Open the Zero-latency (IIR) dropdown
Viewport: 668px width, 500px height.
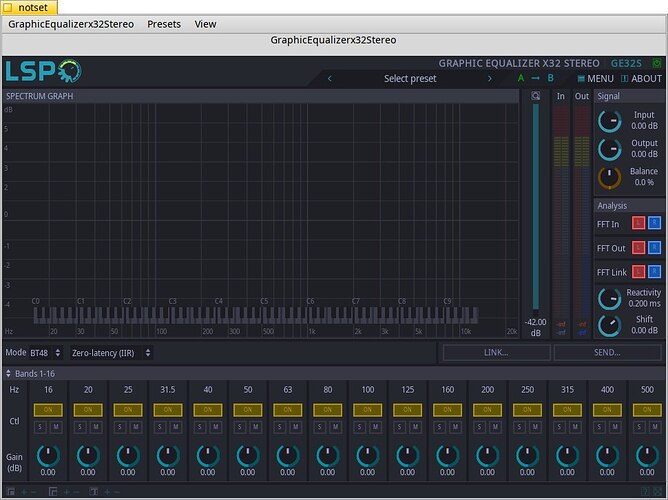coord(111,353)
